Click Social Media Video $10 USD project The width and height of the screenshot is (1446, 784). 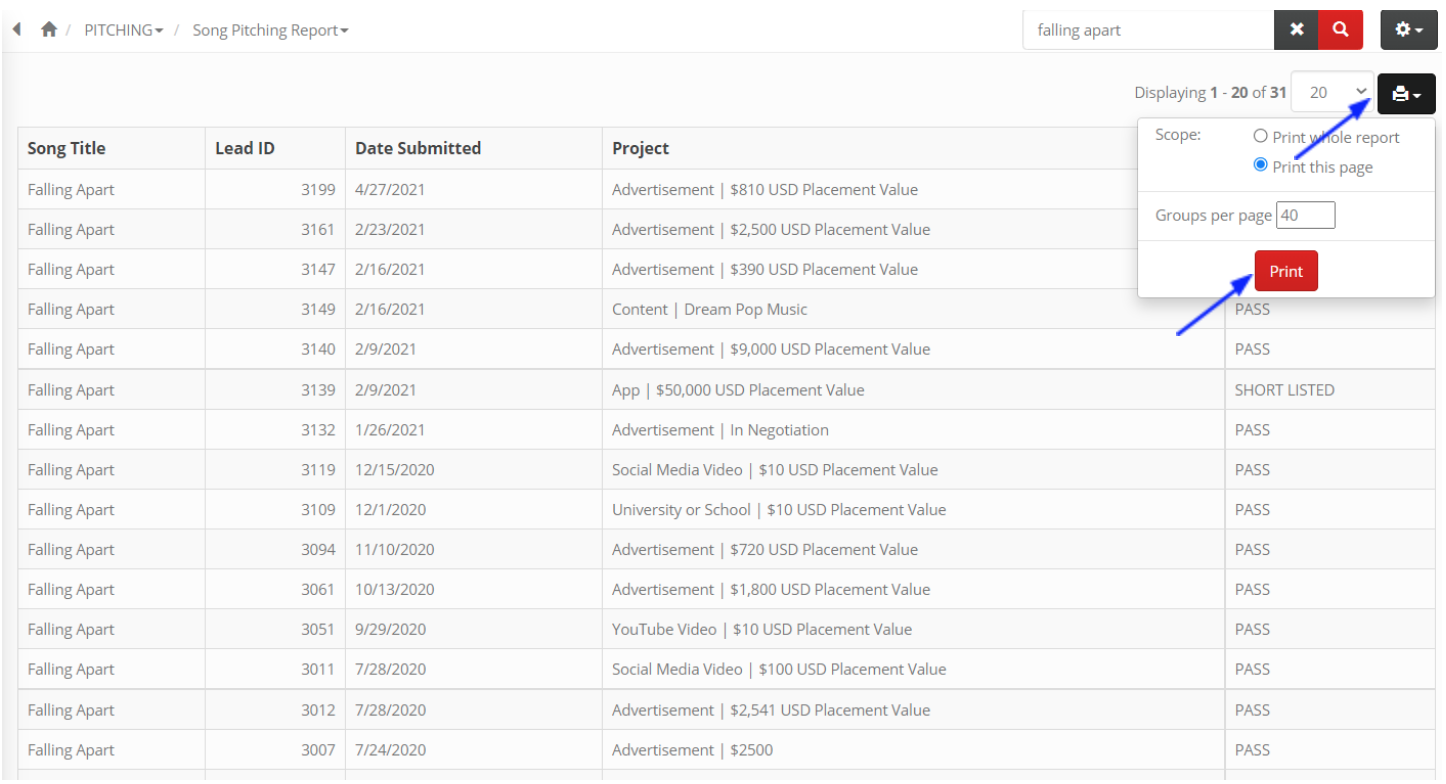pyautogui.click(x=775, y=469)
